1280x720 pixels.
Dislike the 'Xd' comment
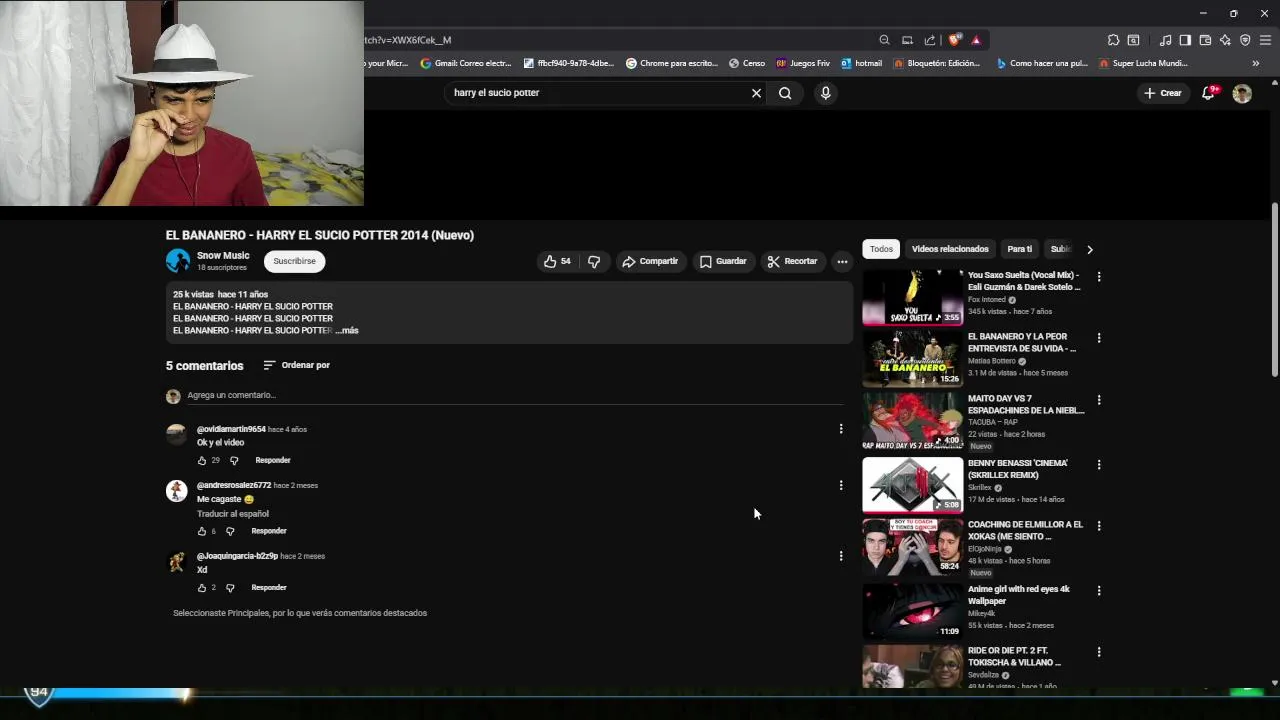(x=230, y=588)
